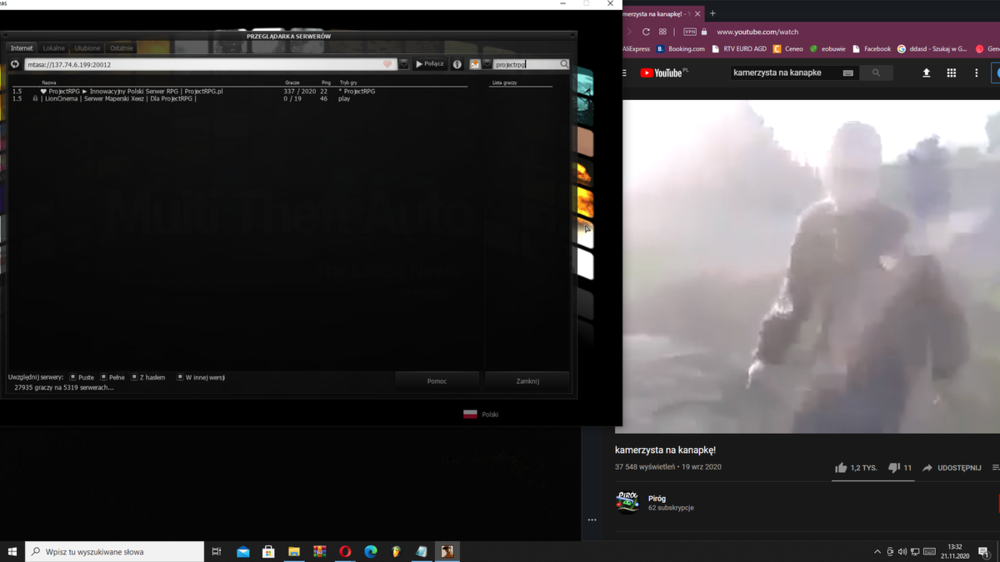1000x562 pixels.
Task: Open YouTube upload video icon
Action: pyautogui.click(x=926, y=73)
